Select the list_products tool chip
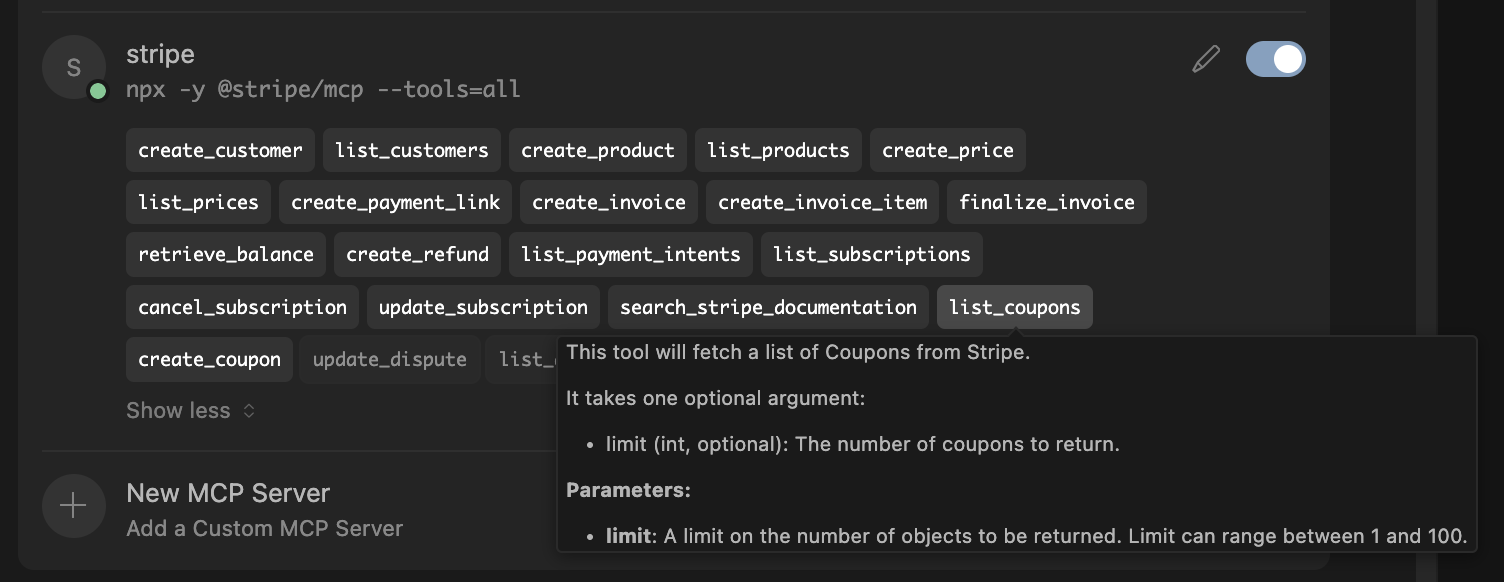 tap(778, 151)
